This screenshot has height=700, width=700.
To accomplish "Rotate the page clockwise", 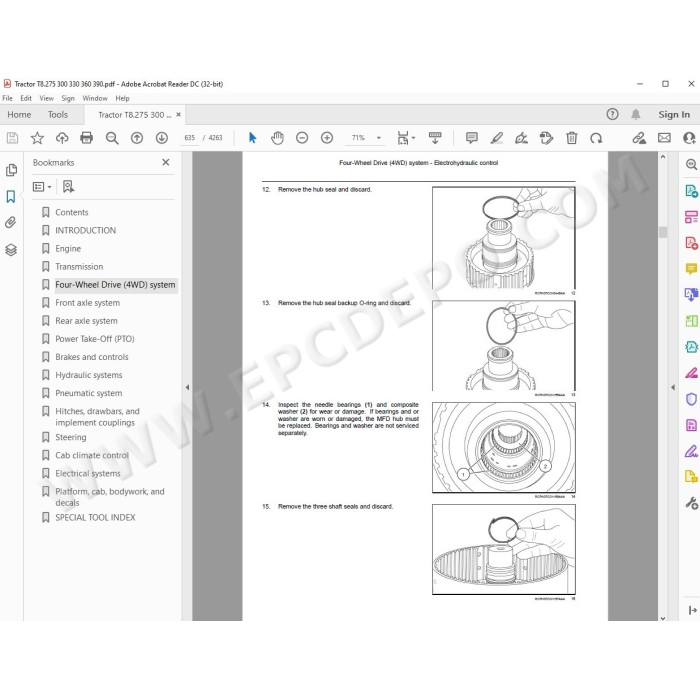I will pyautogui.click(x=596, y=138).
